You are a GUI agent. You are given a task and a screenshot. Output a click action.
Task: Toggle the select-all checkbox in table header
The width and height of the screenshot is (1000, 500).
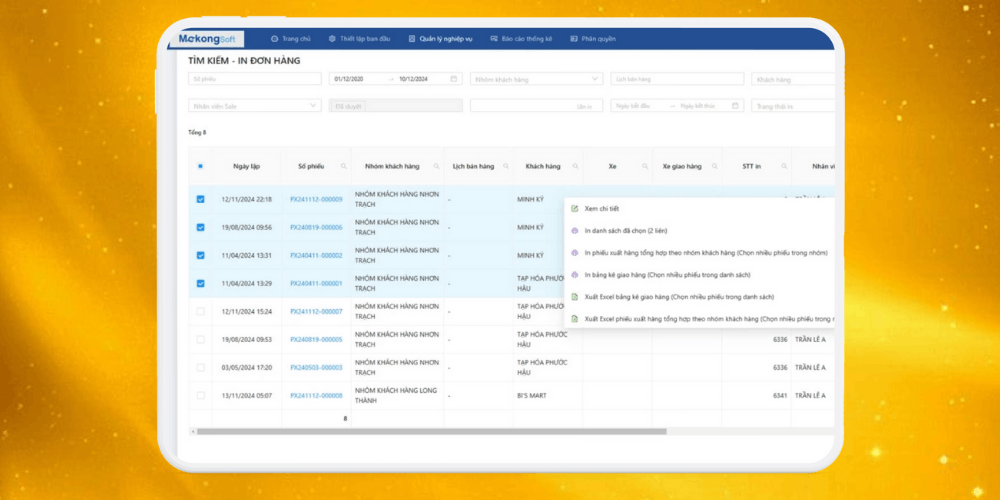(200, 166)
